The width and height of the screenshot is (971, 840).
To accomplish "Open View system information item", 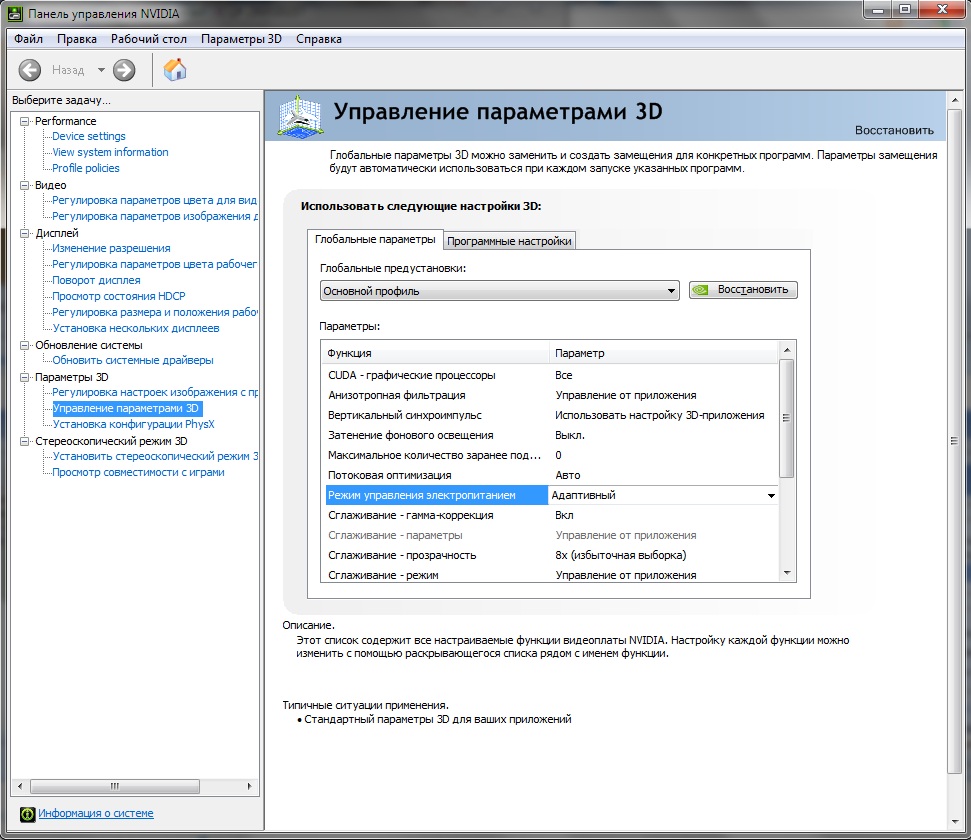I will point(110,152).
